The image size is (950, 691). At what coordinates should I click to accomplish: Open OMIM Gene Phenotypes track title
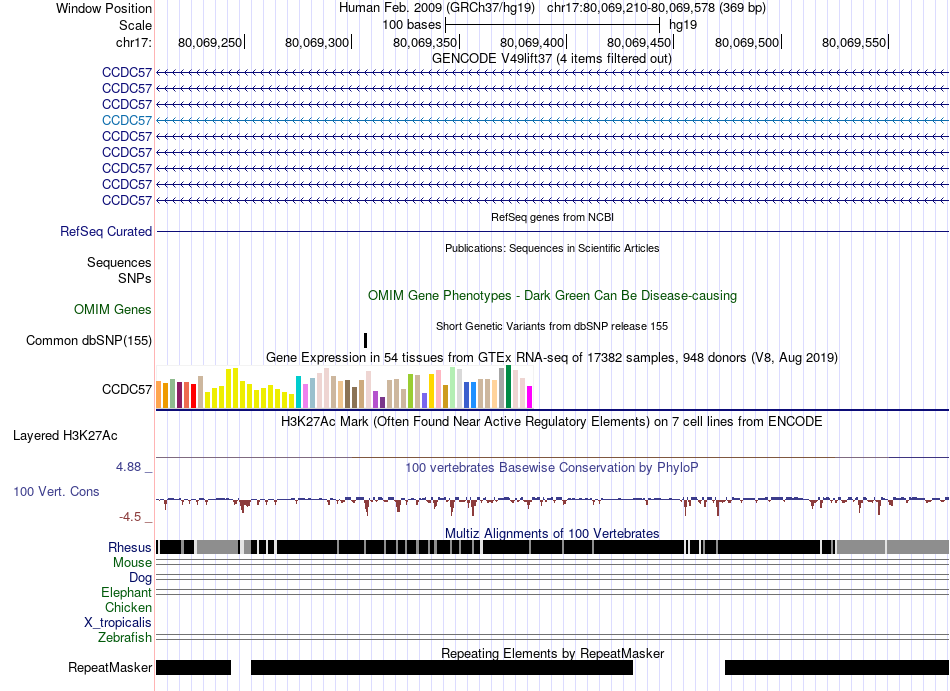coord(552,296)
